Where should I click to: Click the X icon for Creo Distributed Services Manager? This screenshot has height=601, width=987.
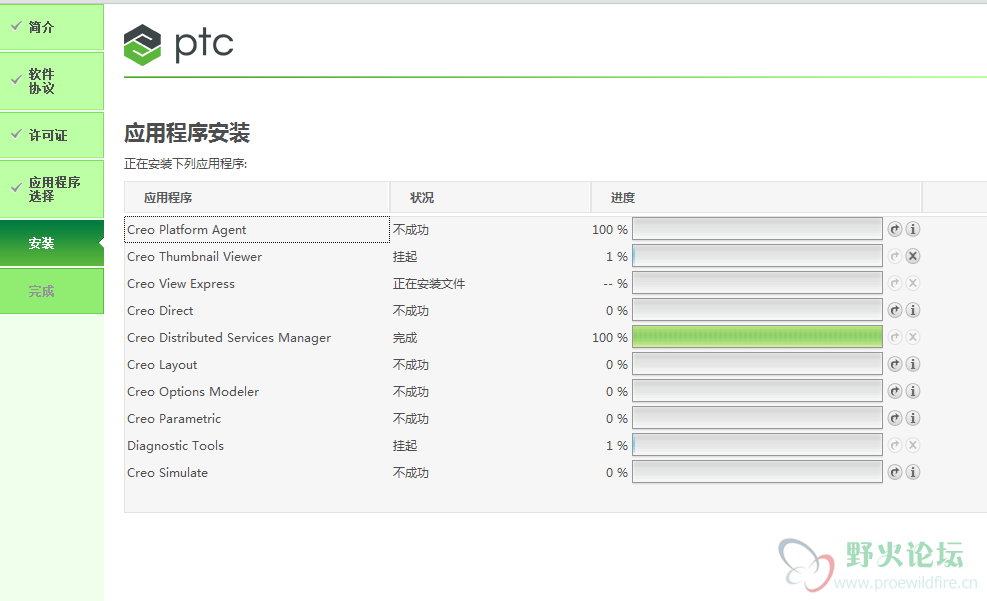click(913, 337)
